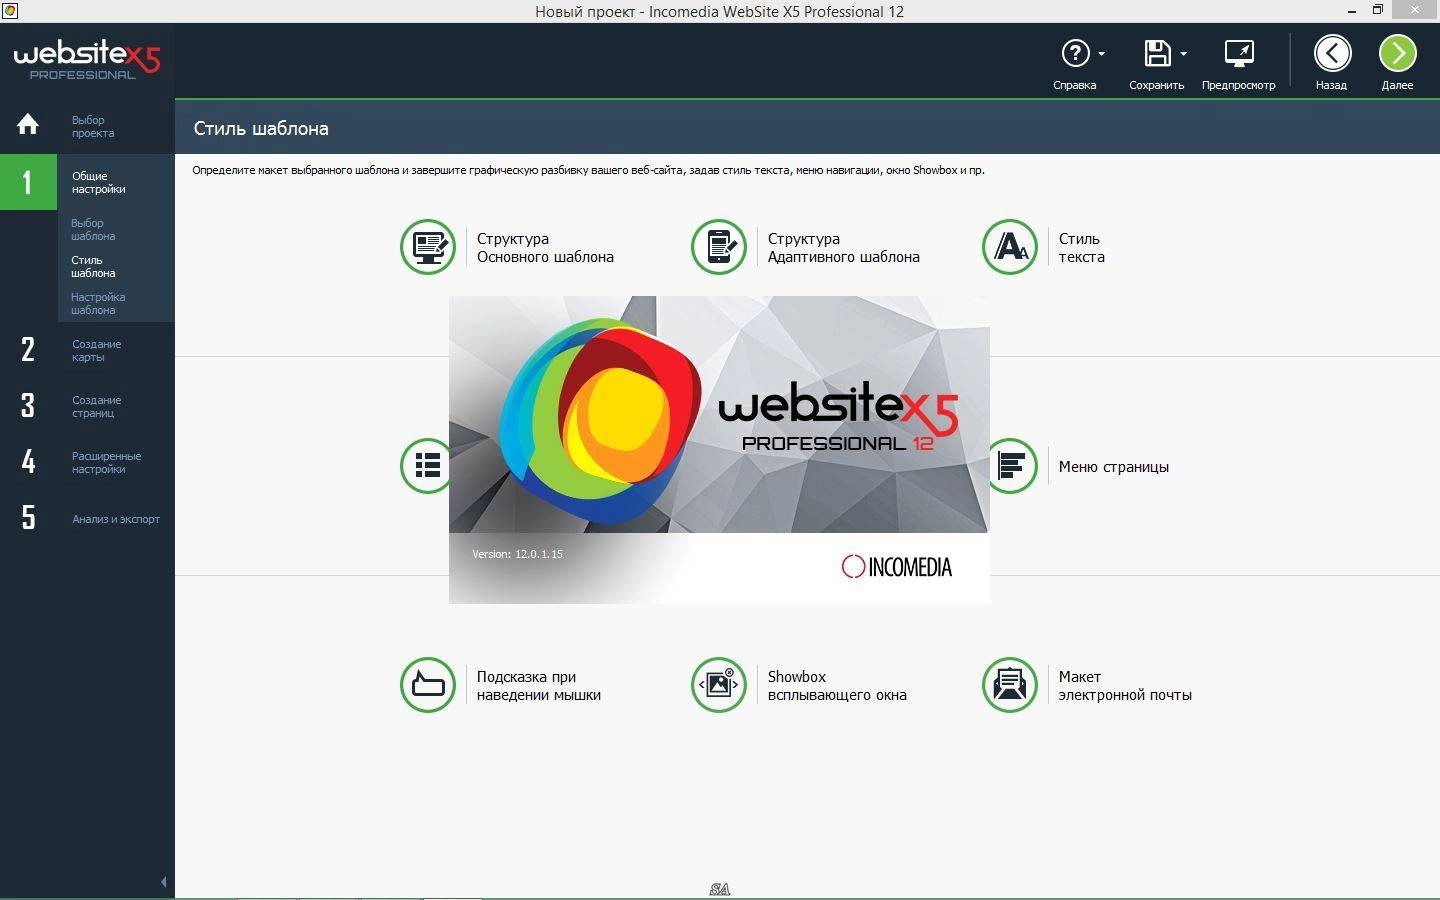The image size is (1440, 900).
Task: Click the Стиль шаблона page heading
Action: coord(261,128)
